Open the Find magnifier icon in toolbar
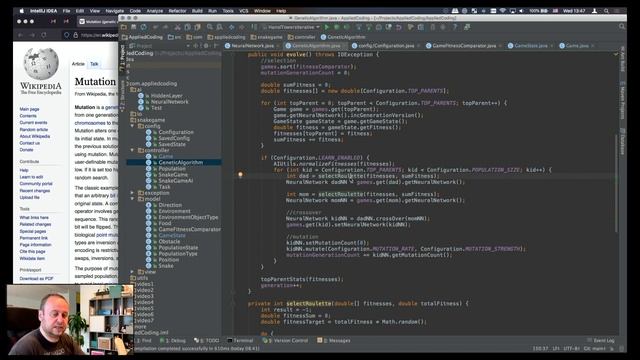The width and height of the screenshot is (640, 360). pos(210,27)
